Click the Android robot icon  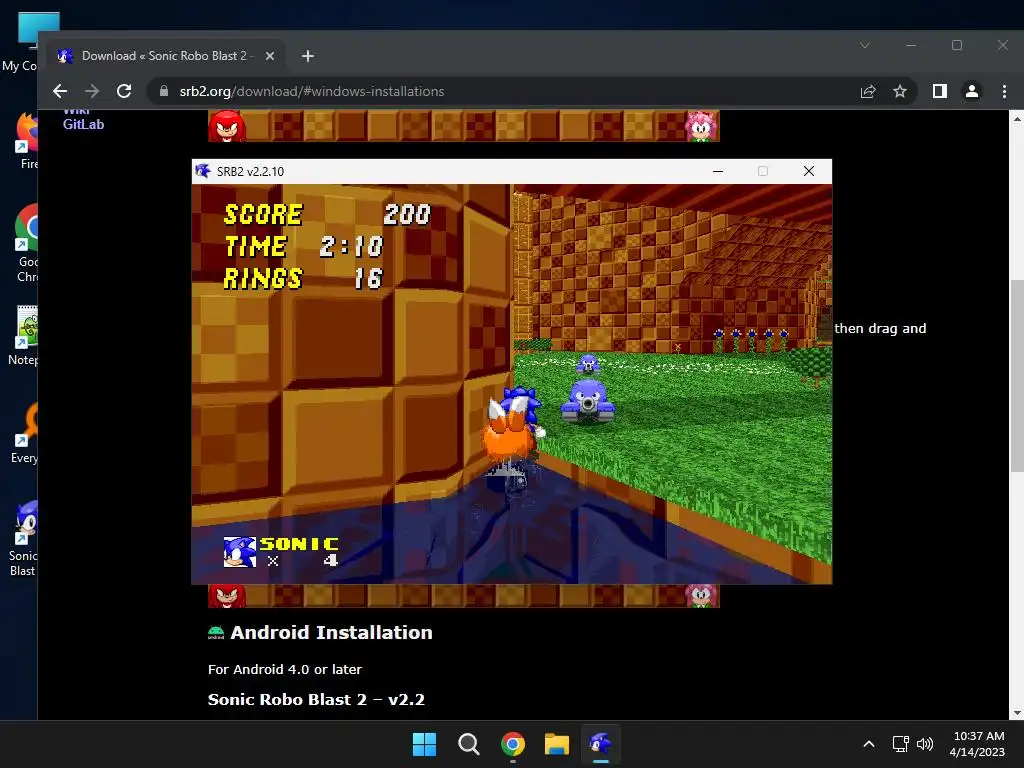216,632
